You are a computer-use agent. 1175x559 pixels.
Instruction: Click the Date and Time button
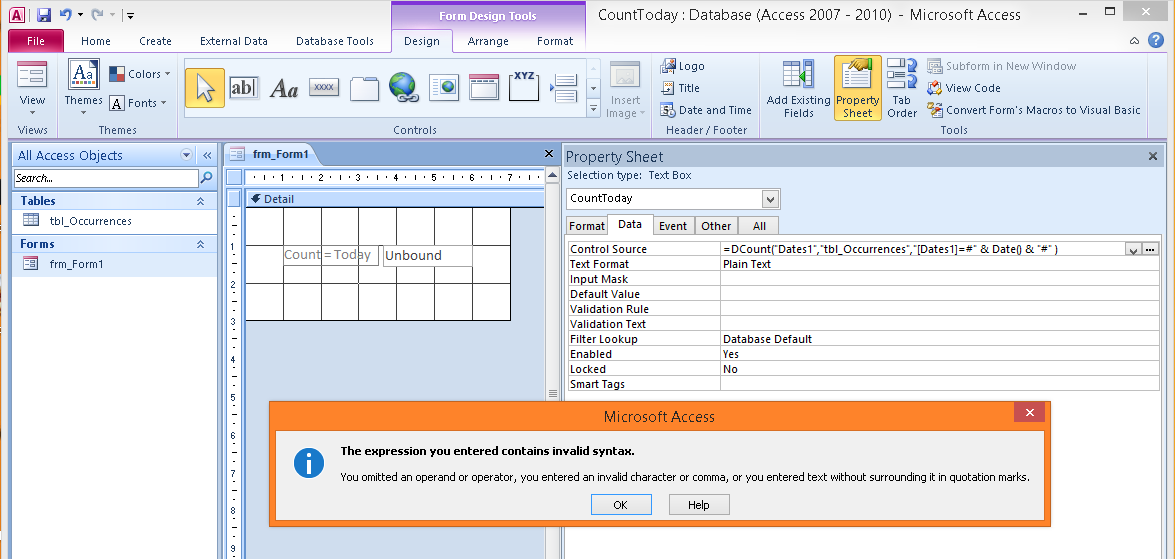pyautogui.click(x=706, y=109)
